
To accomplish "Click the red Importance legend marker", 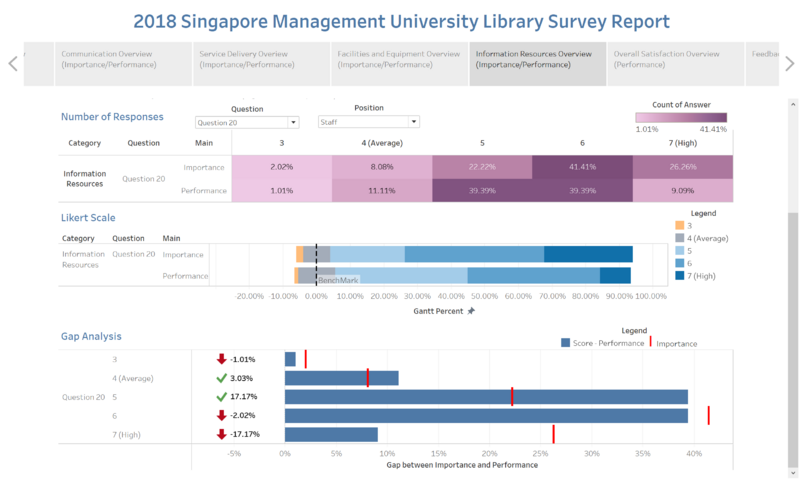I will click(x=651, y=342).
